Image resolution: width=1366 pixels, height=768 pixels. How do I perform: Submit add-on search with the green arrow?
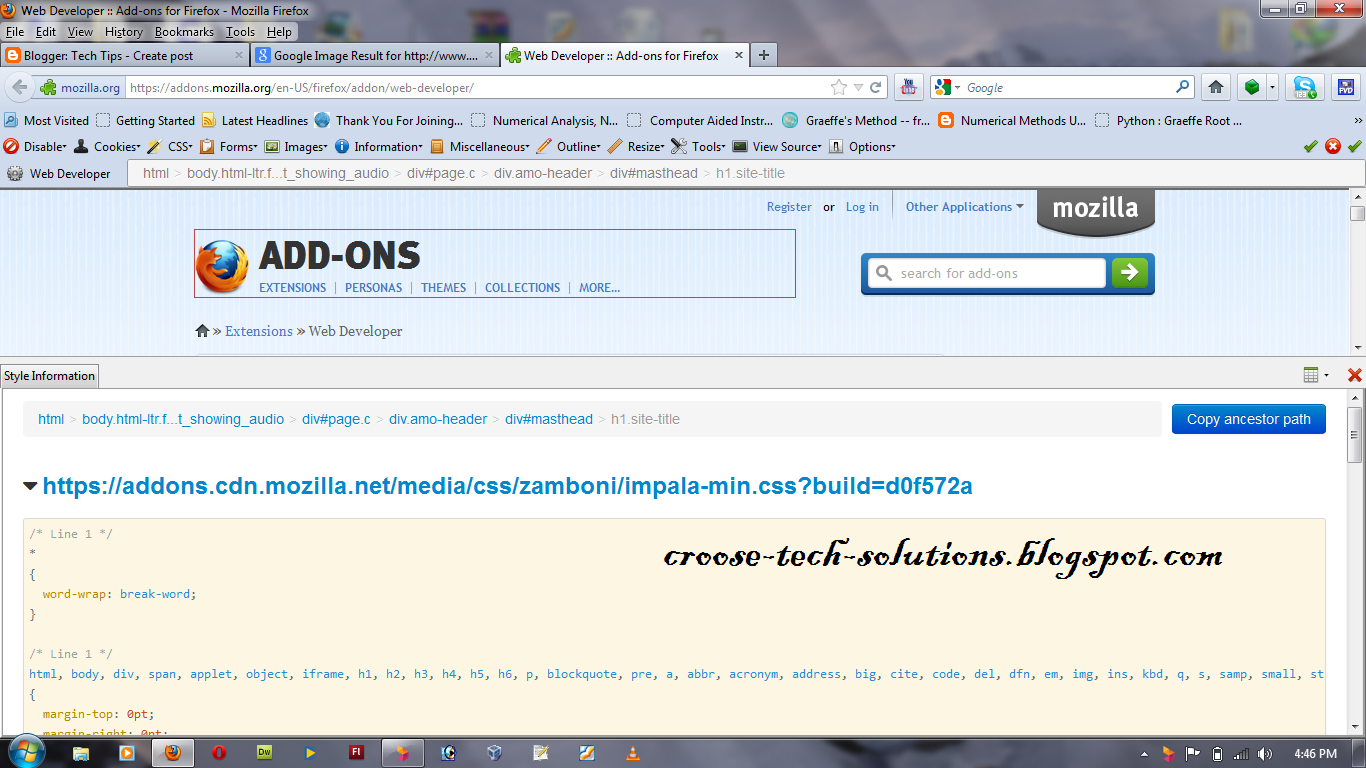(x=1130, y=272)
